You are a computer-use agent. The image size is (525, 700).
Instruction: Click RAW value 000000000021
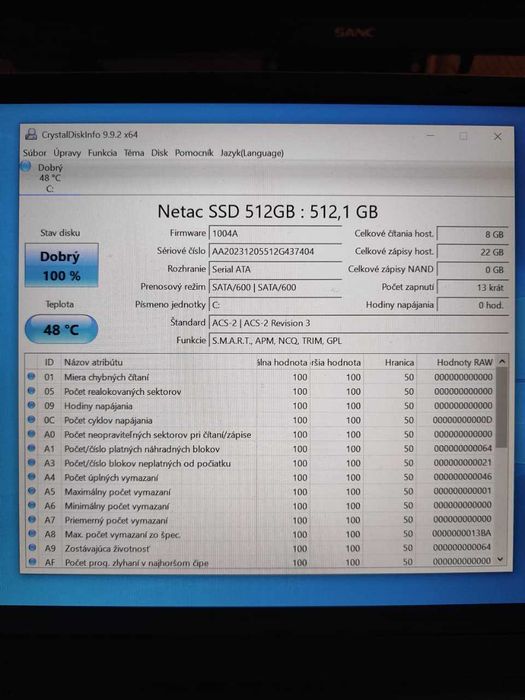point(462,462)
